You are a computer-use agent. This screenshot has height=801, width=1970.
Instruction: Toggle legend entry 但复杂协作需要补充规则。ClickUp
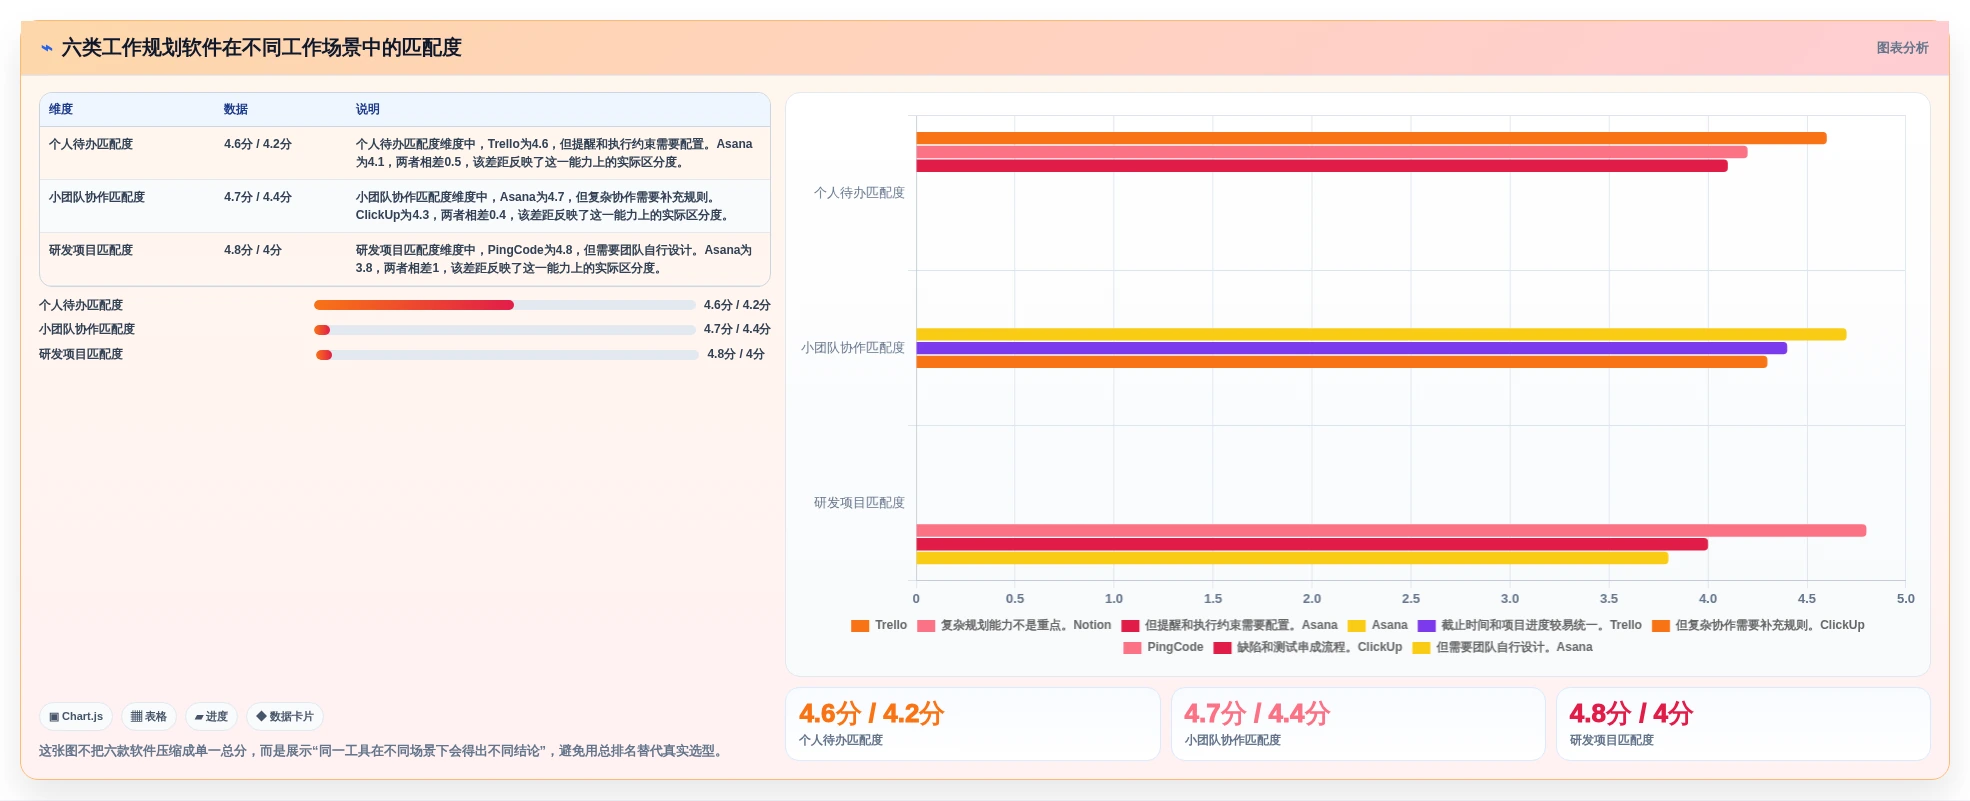point(1758,625)
